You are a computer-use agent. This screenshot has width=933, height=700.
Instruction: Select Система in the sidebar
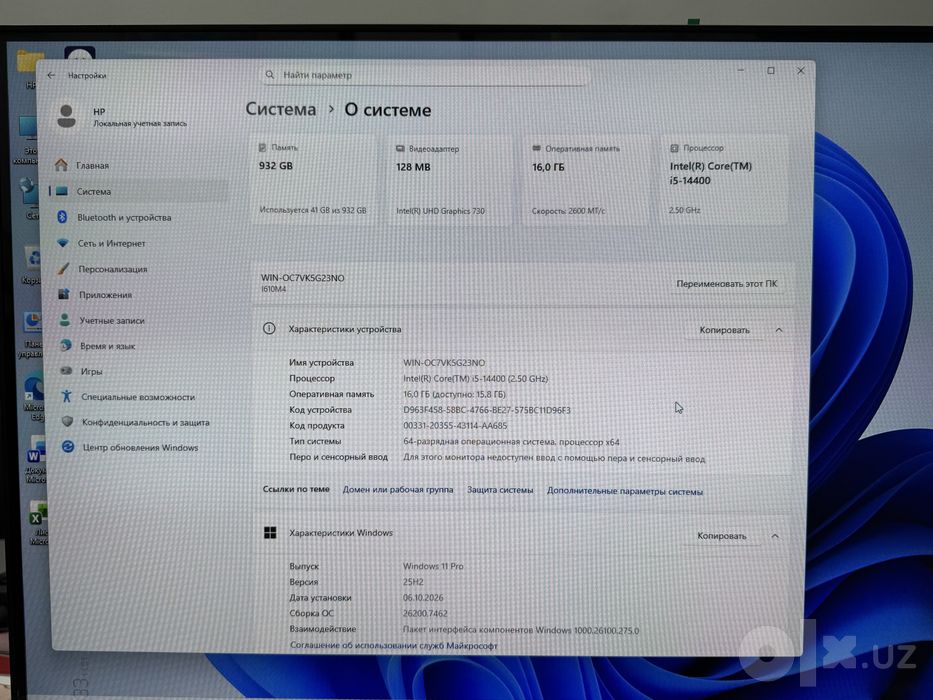click(139, 192)
